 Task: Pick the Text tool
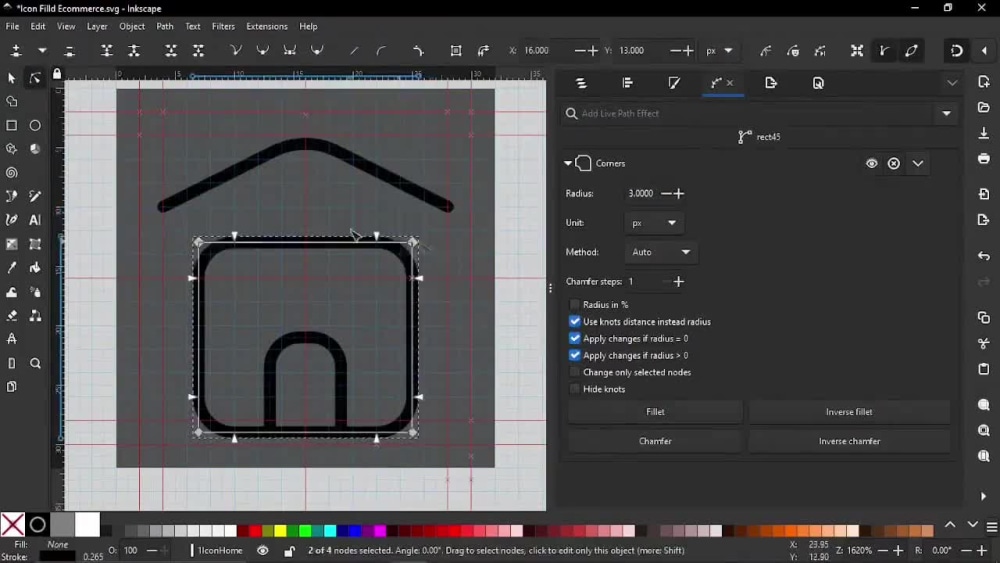35,220
